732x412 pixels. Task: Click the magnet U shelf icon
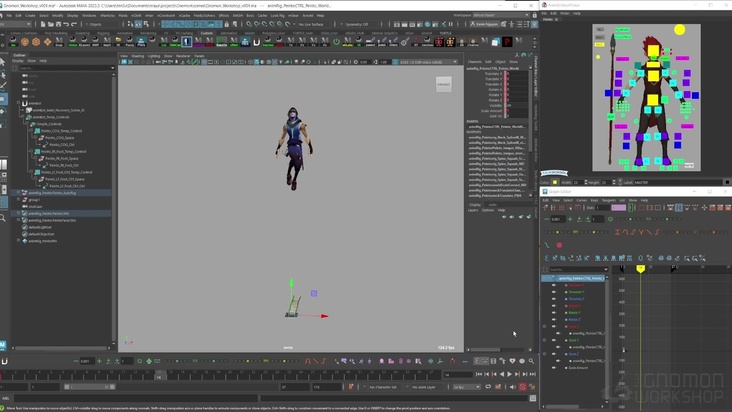click(x=256, y=42)
